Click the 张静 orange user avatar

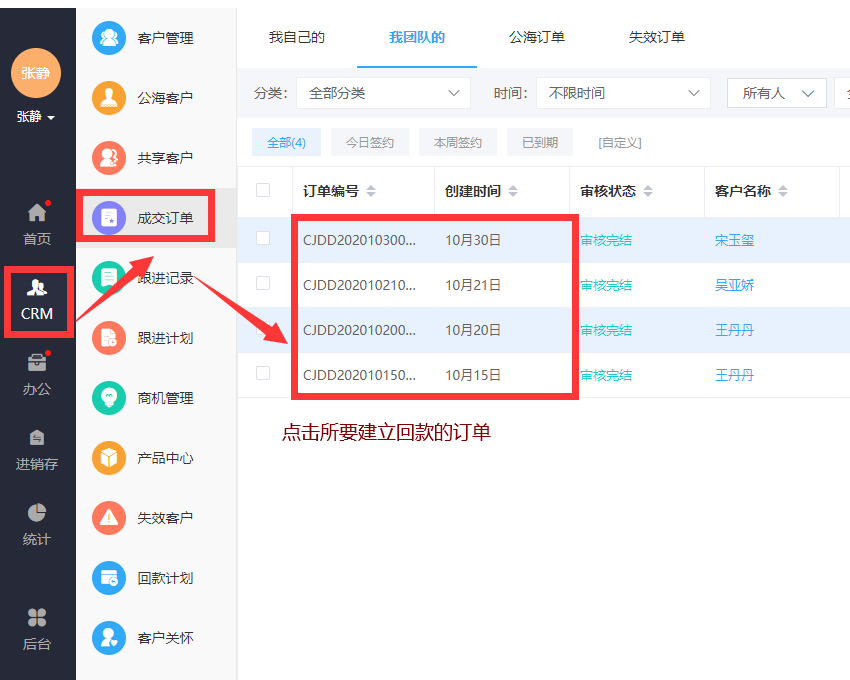click(x=36, y=73)
